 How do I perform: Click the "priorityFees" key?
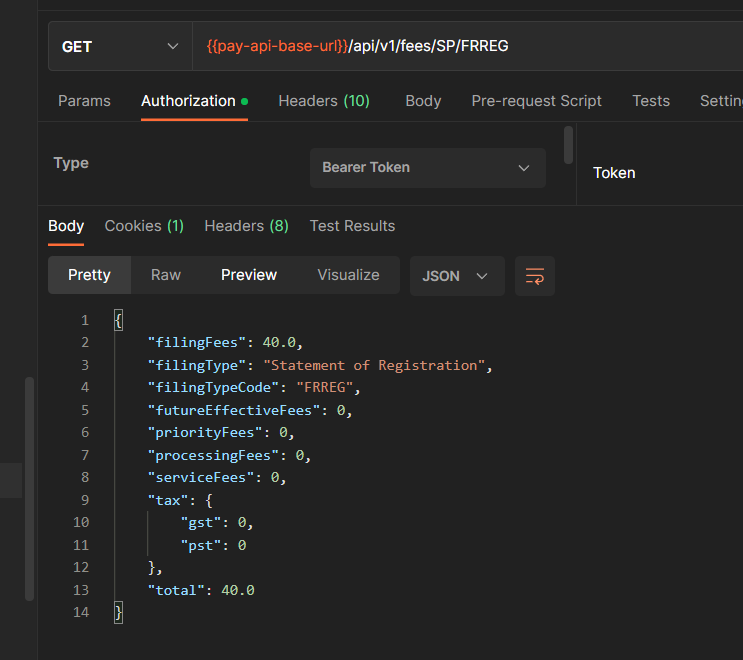(205, 433)
